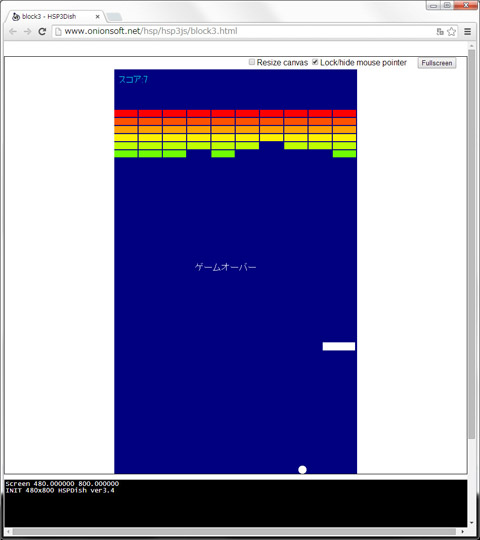This screenshot has height=540, width=480.
Task: Click the horizontal scrollbar right arrow
Action: point(462,531)
